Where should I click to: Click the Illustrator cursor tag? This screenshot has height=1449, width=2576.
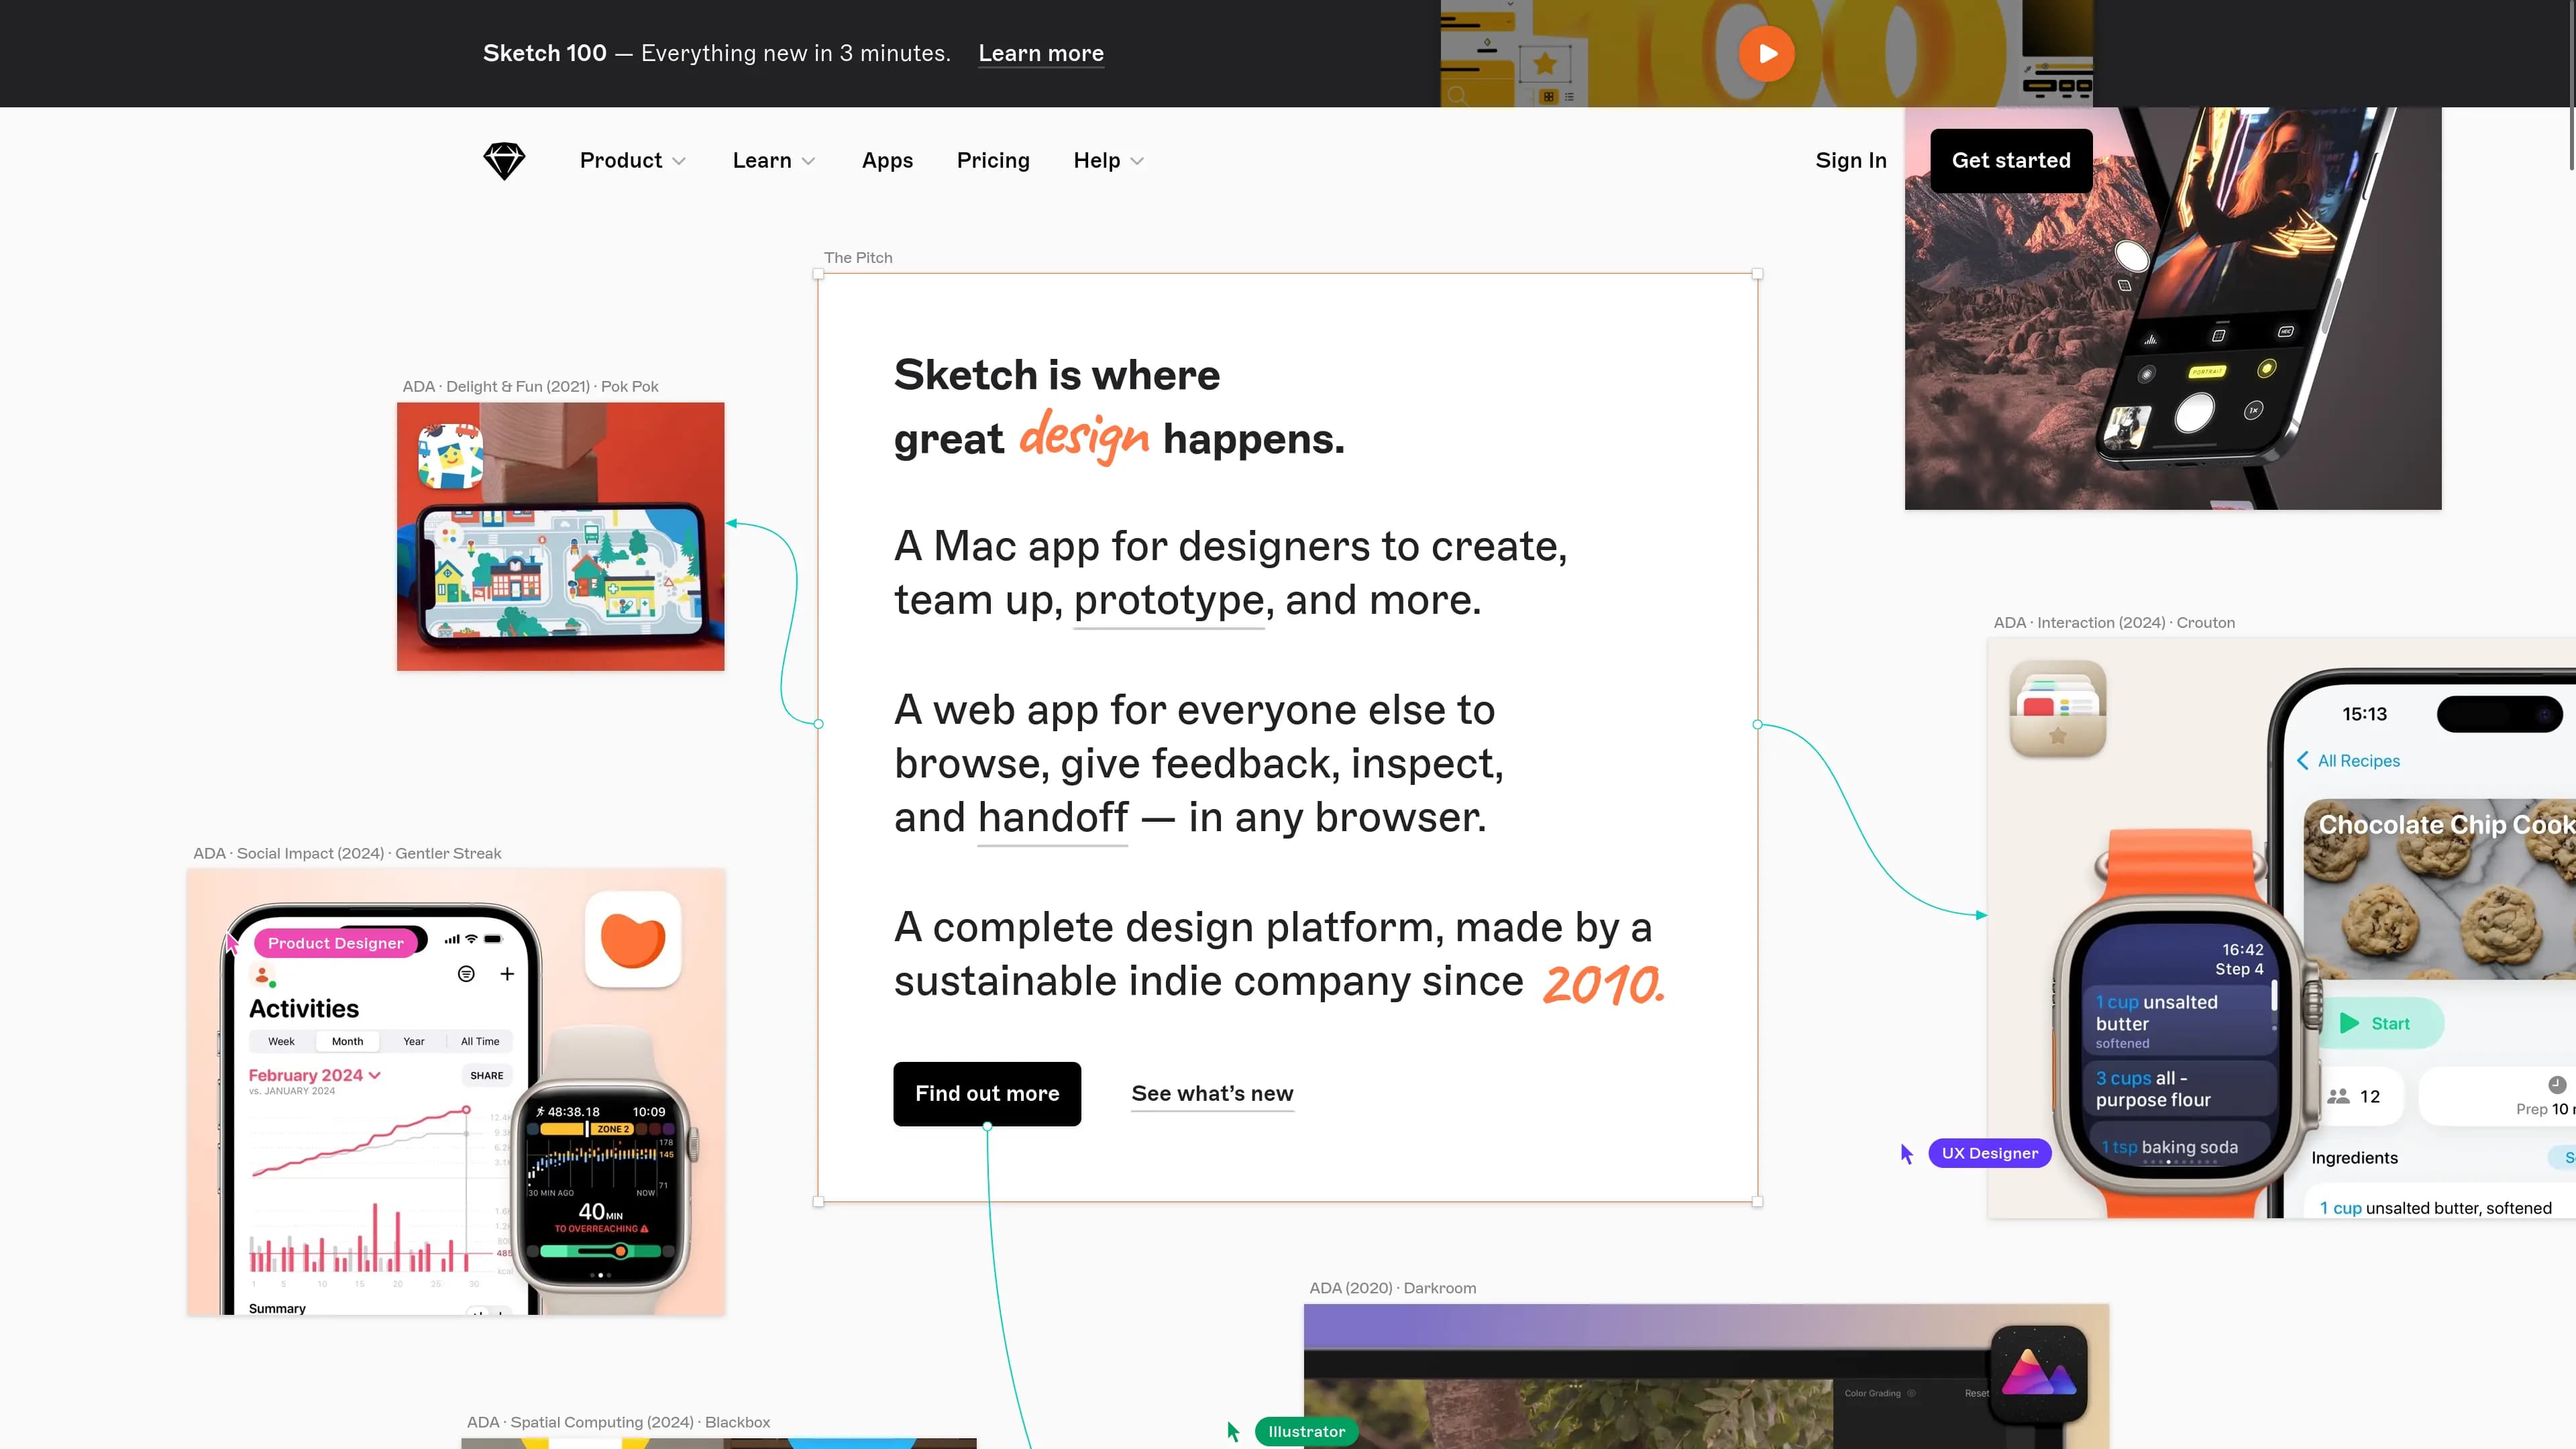coord(1306,1431)
